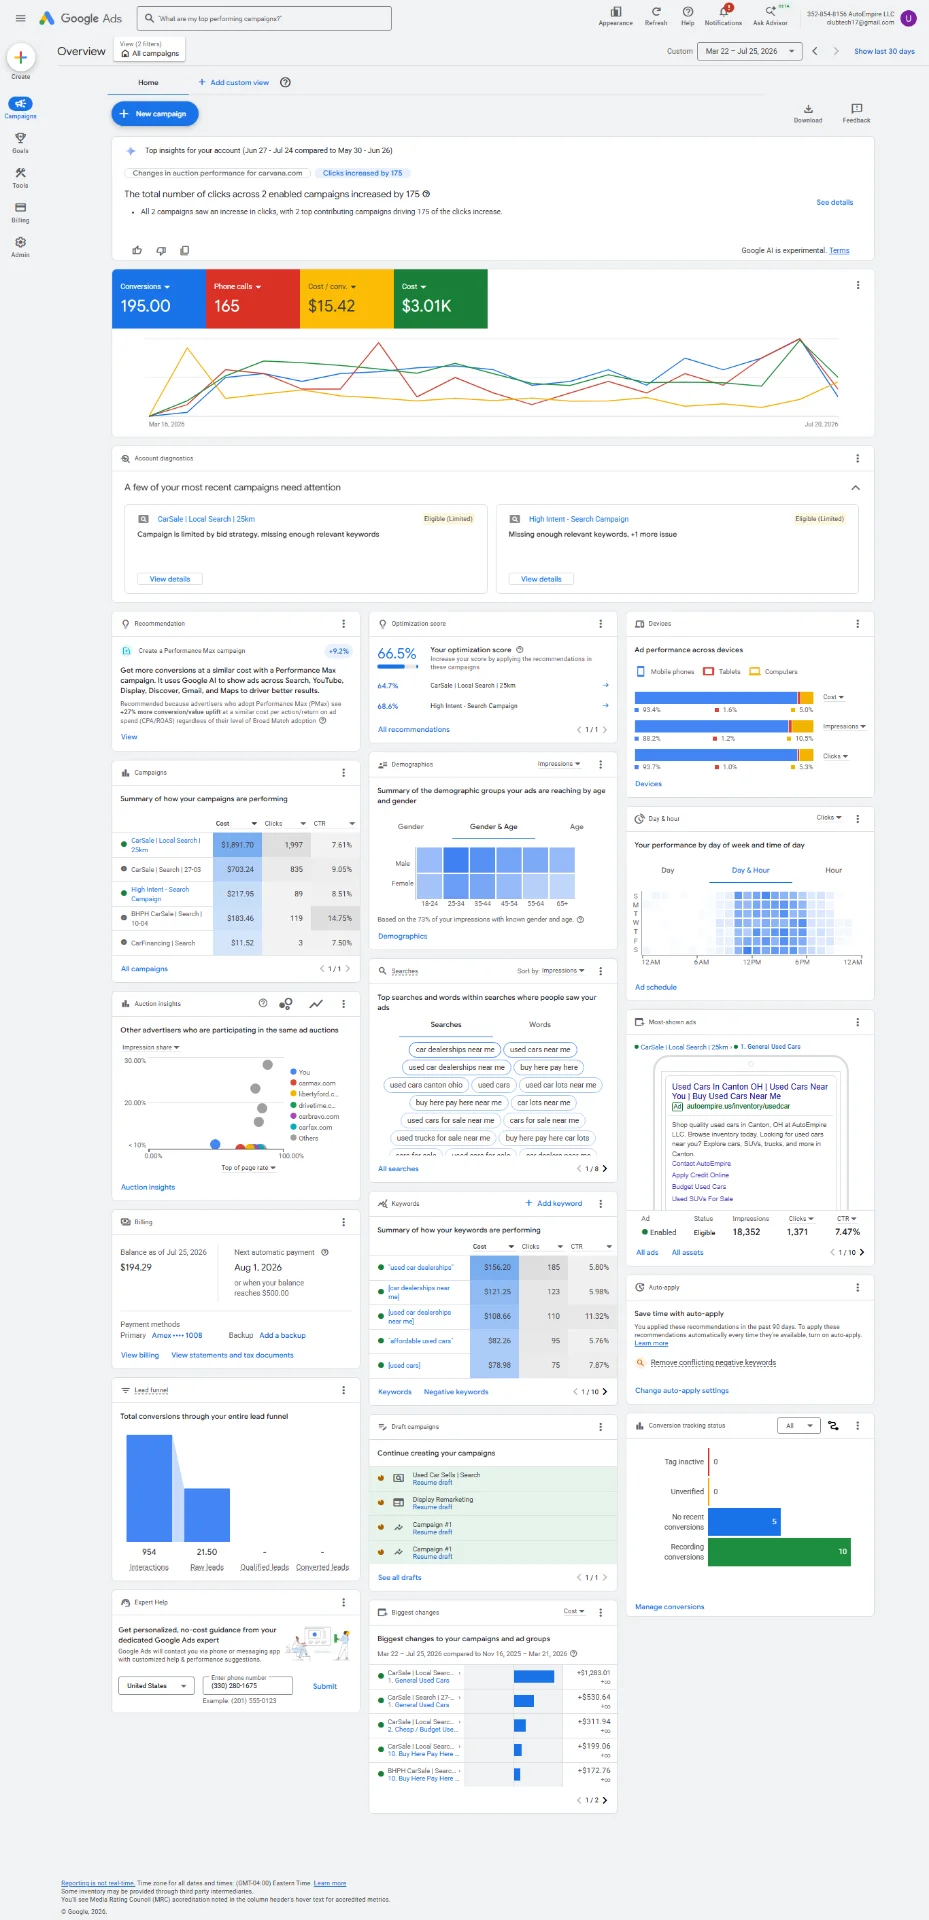Open Conversions metric dropdown
929x1920 pixels.
coord(145,286)
